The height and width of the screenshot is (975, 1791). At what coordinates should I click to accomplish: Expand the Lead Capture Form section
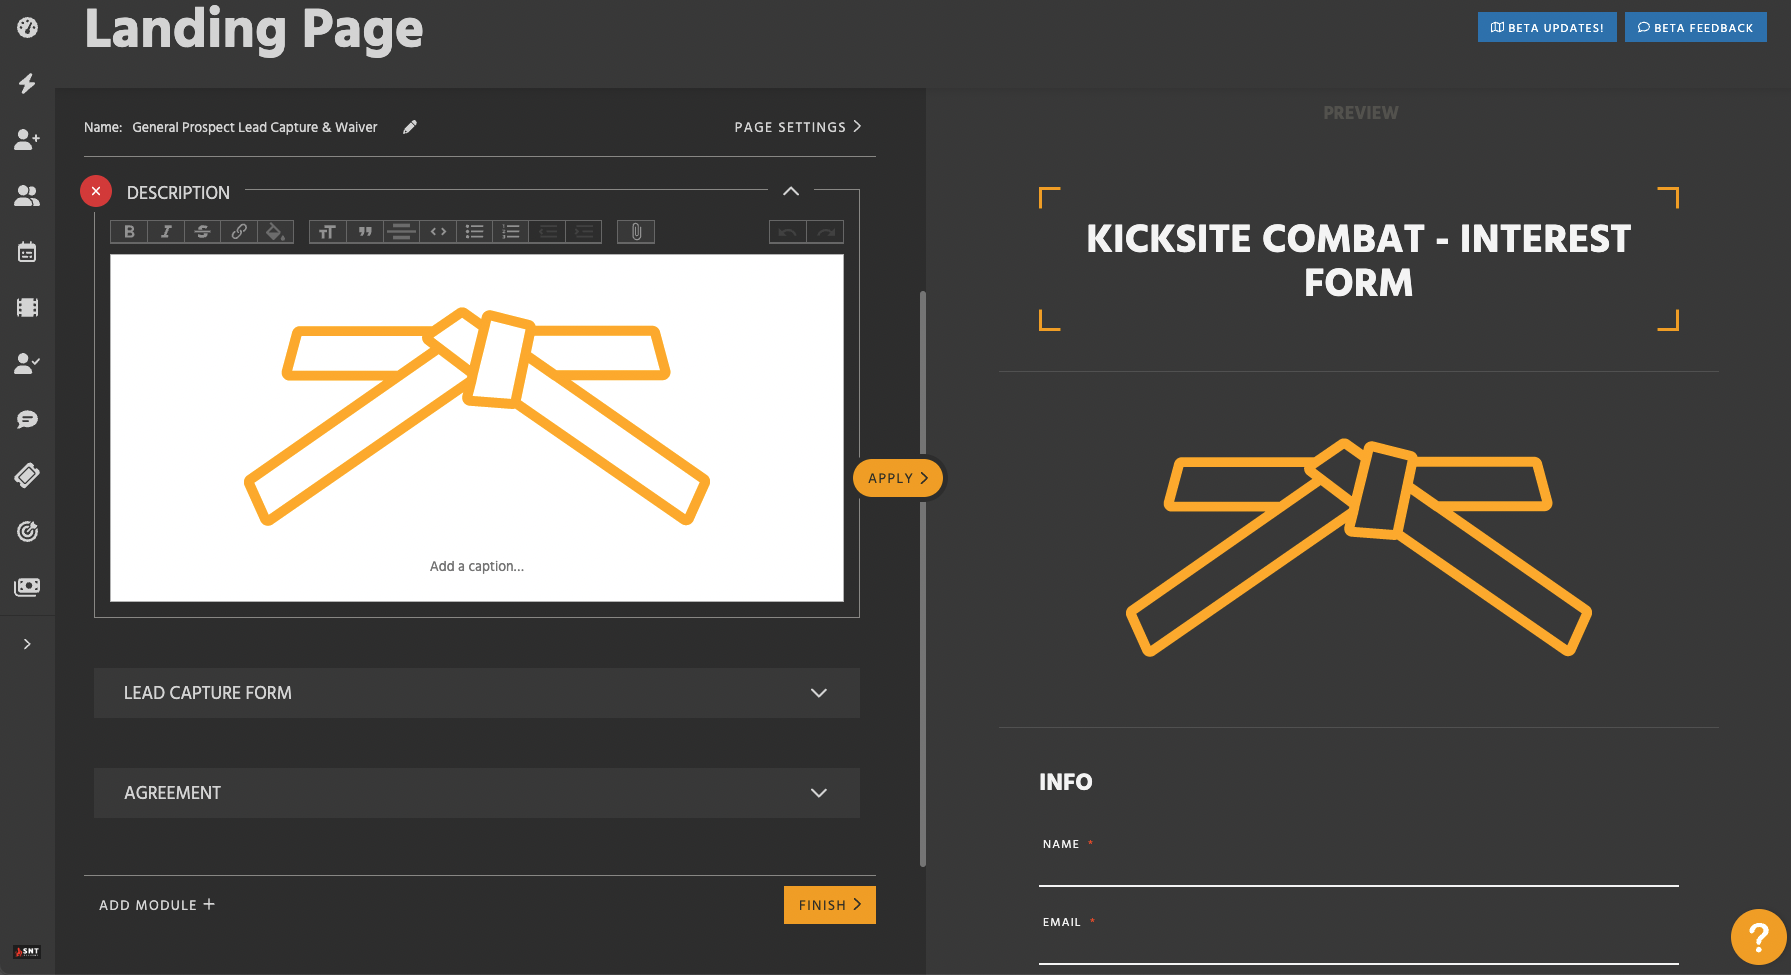[819, 692]
